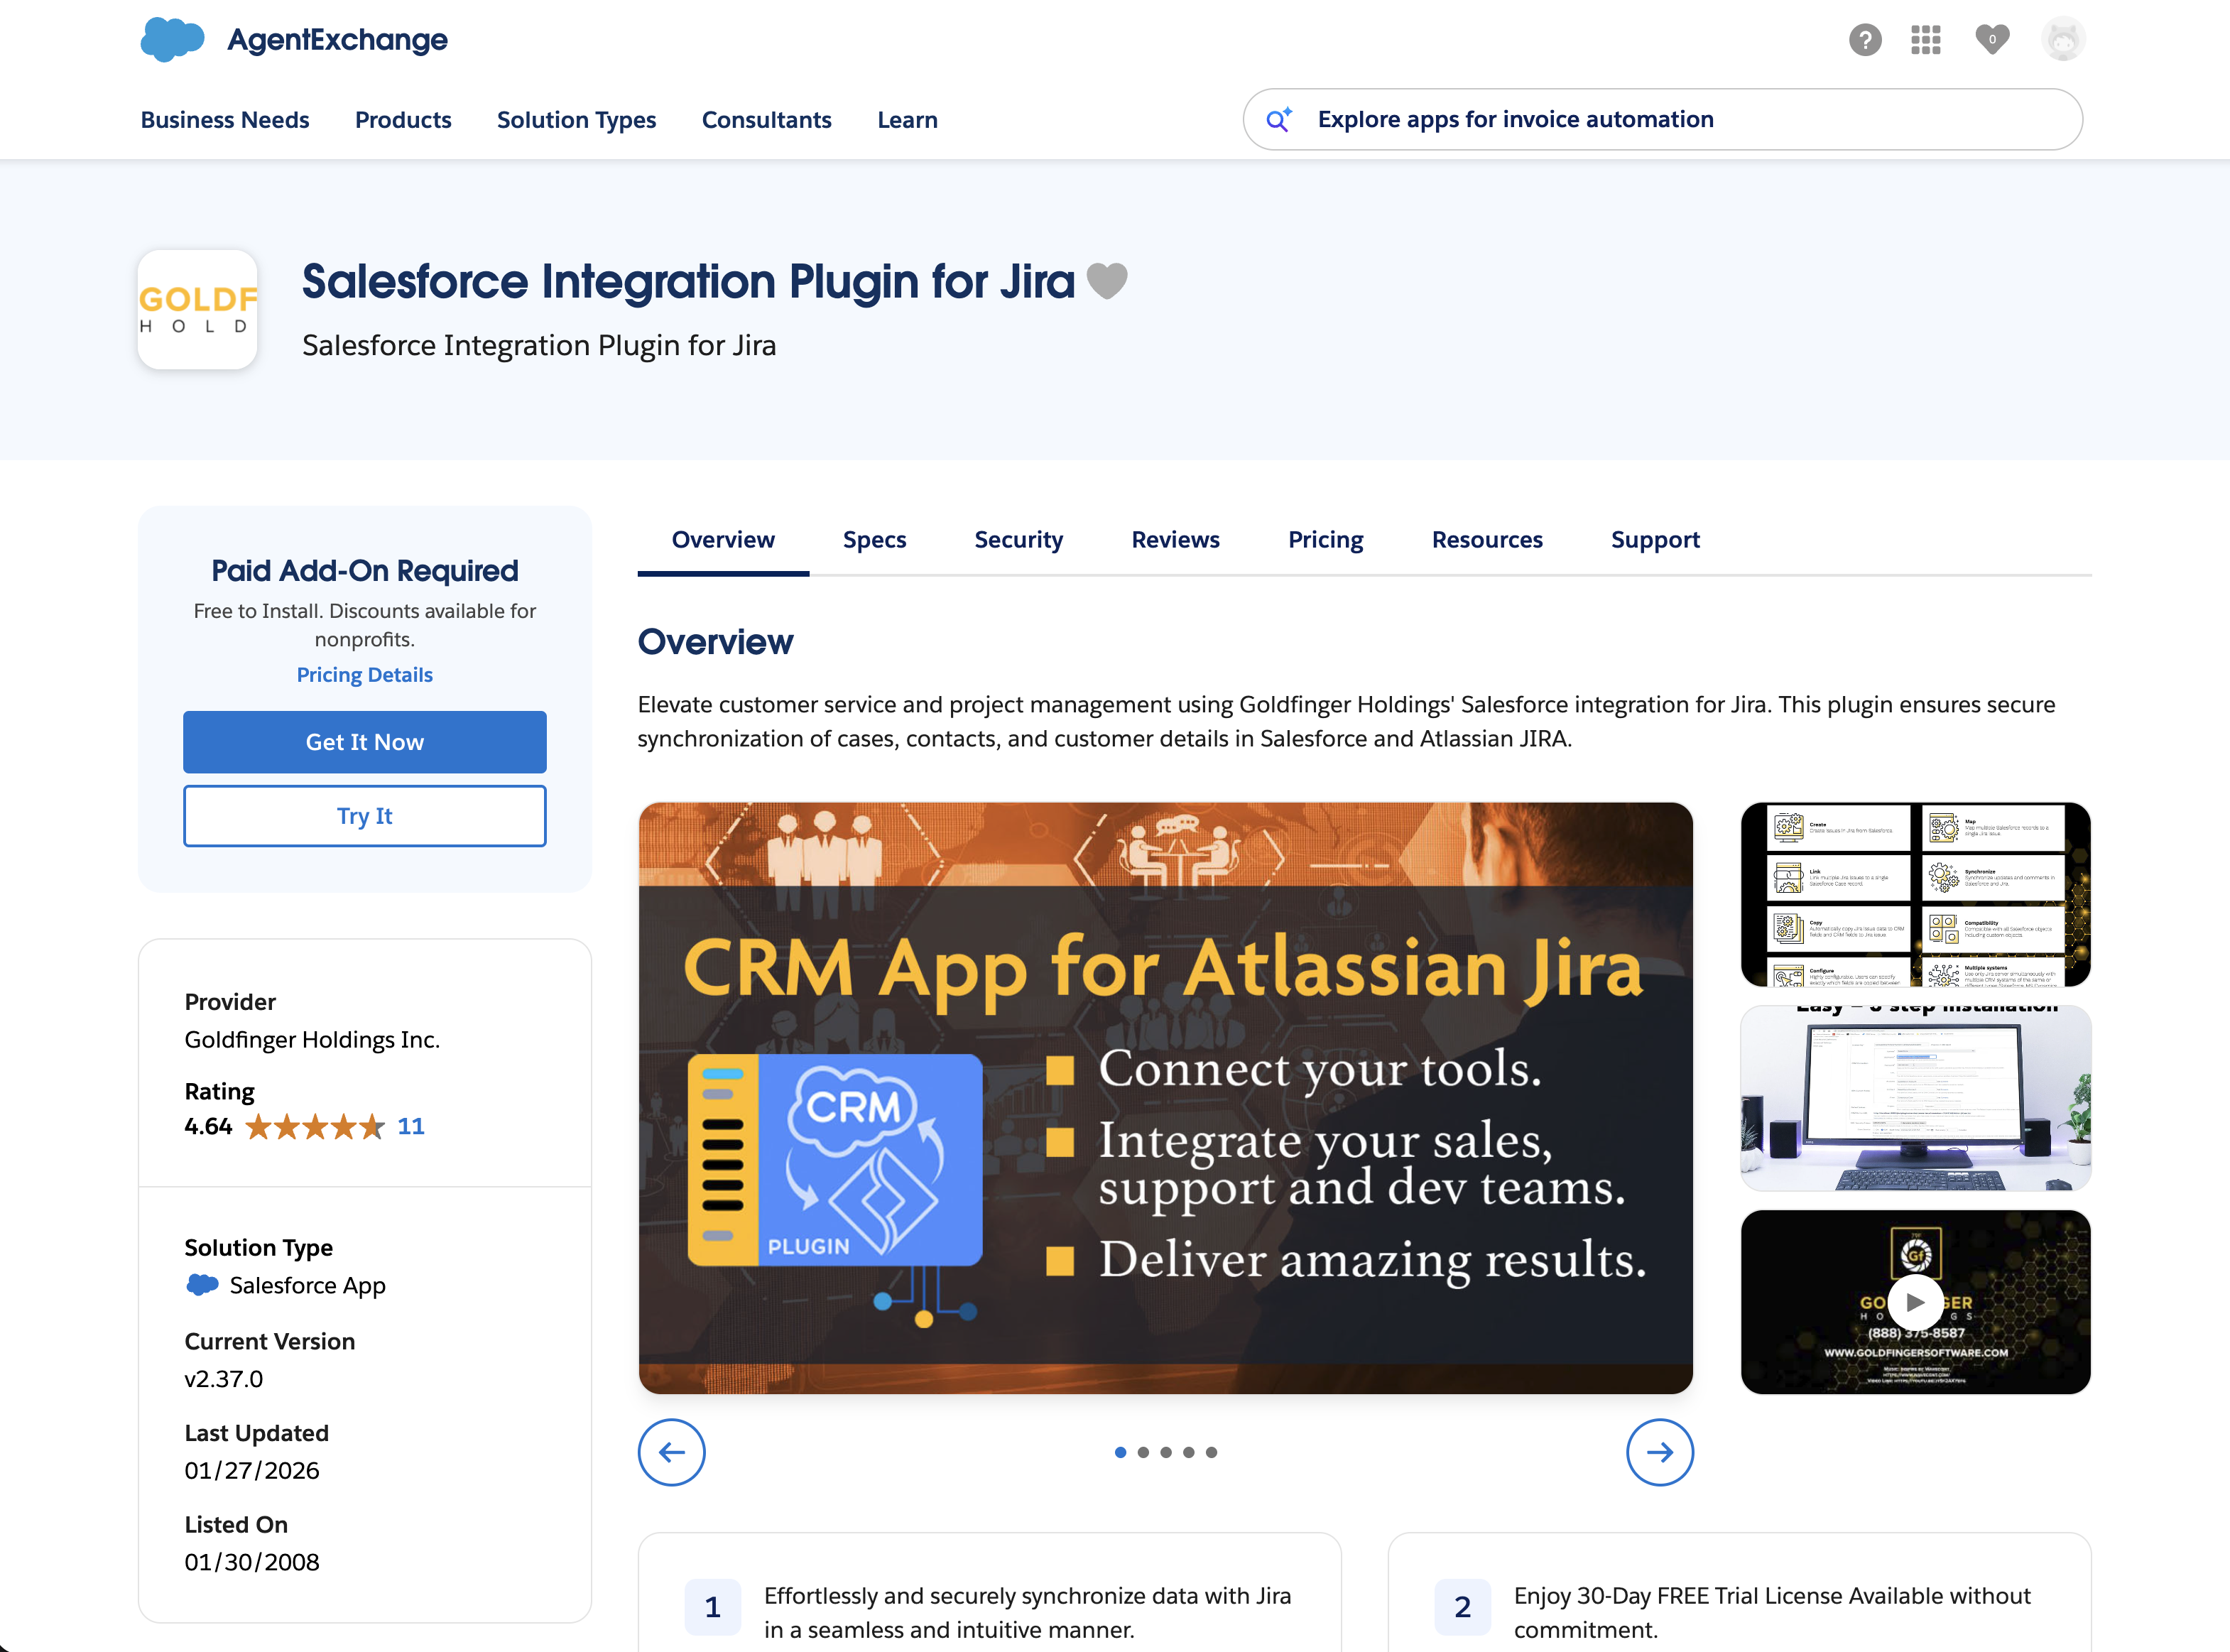Open the monitor installation thumbnail
The image size is (2230, 1652).
click(1915, 1098)
